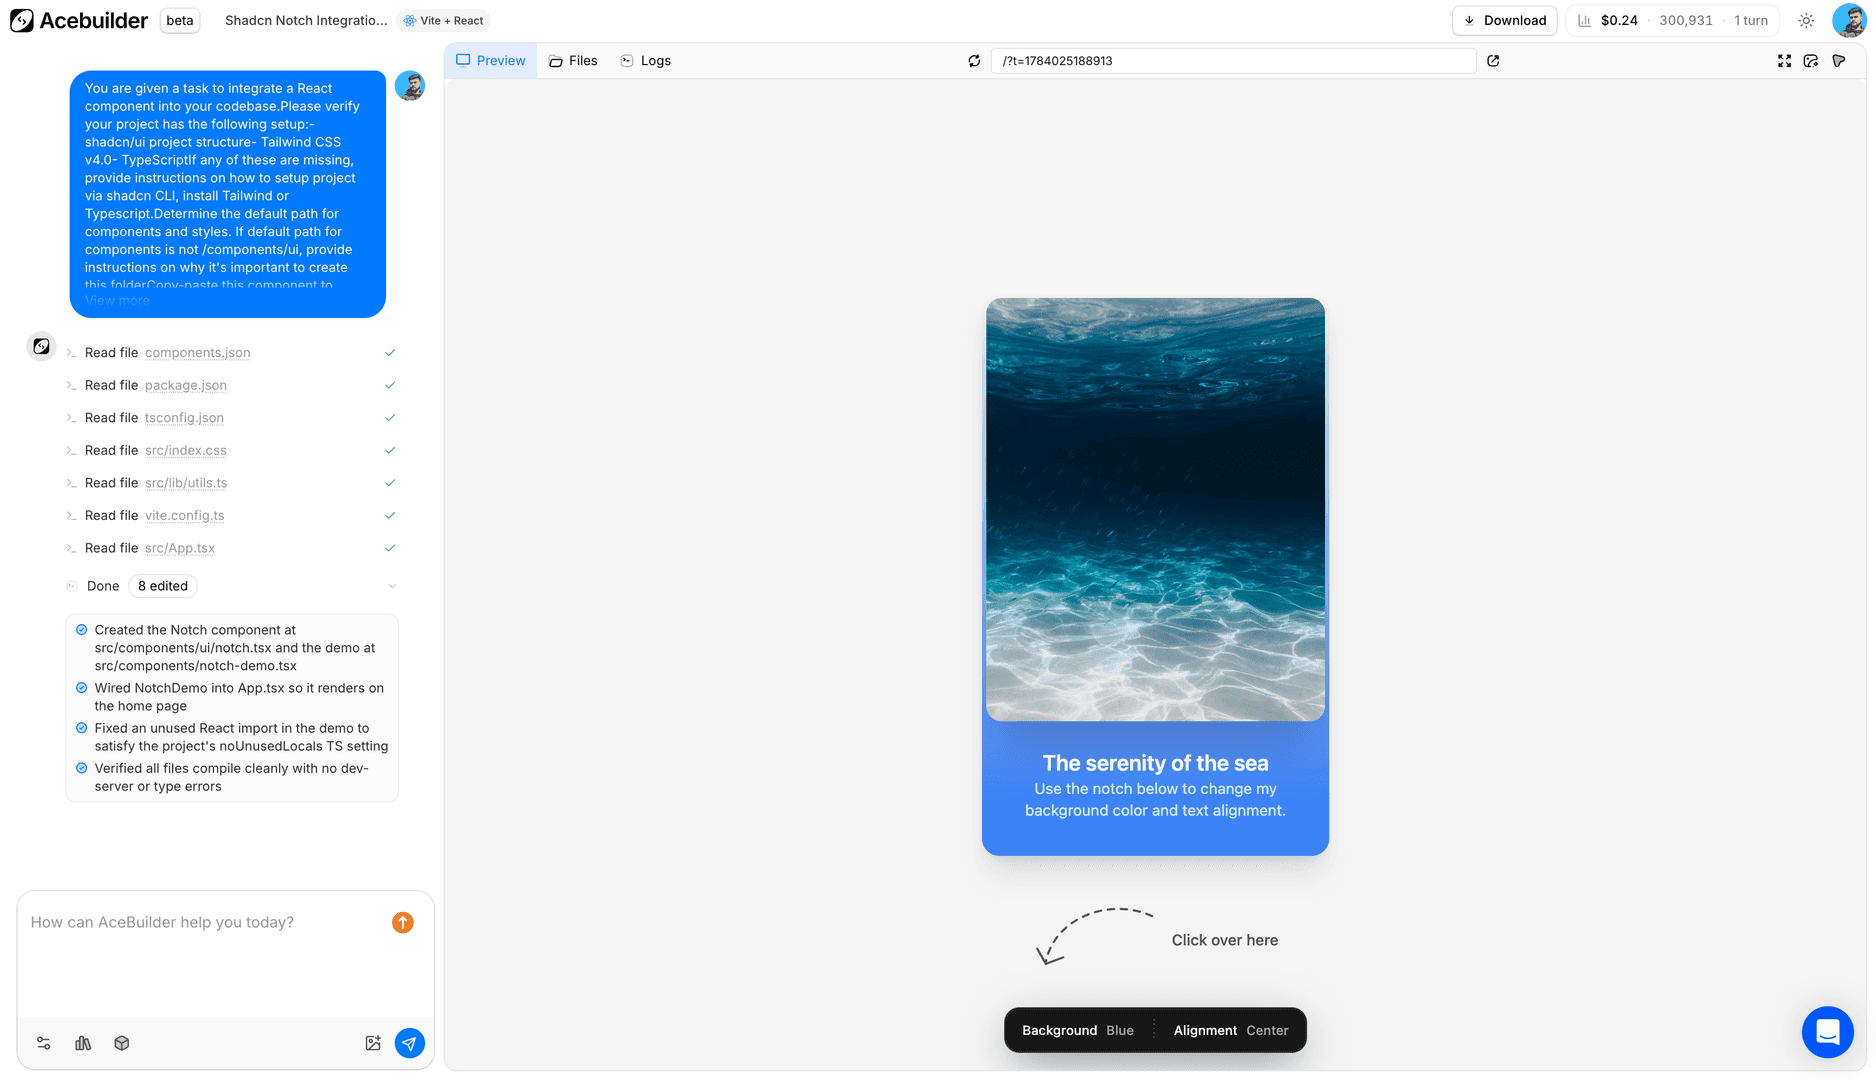
Task: Click the 1 turn counter
Action: pyautogui.click(x=1751, y=20)
